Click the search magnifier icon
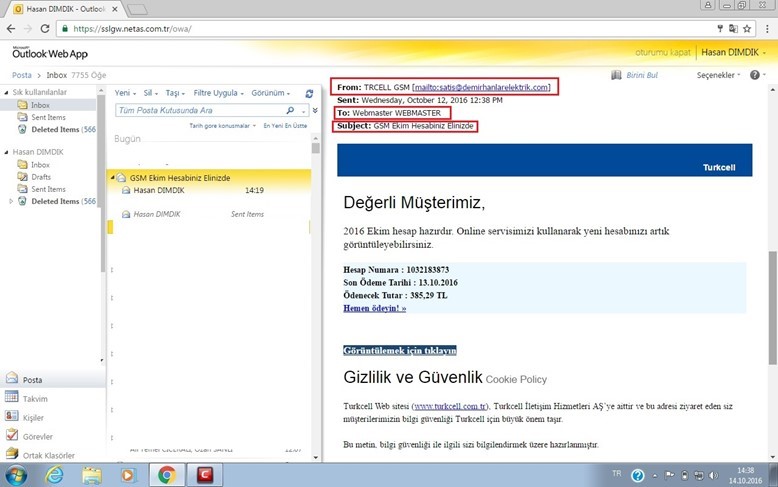This screenshot has height=487, width=778. 290,110
